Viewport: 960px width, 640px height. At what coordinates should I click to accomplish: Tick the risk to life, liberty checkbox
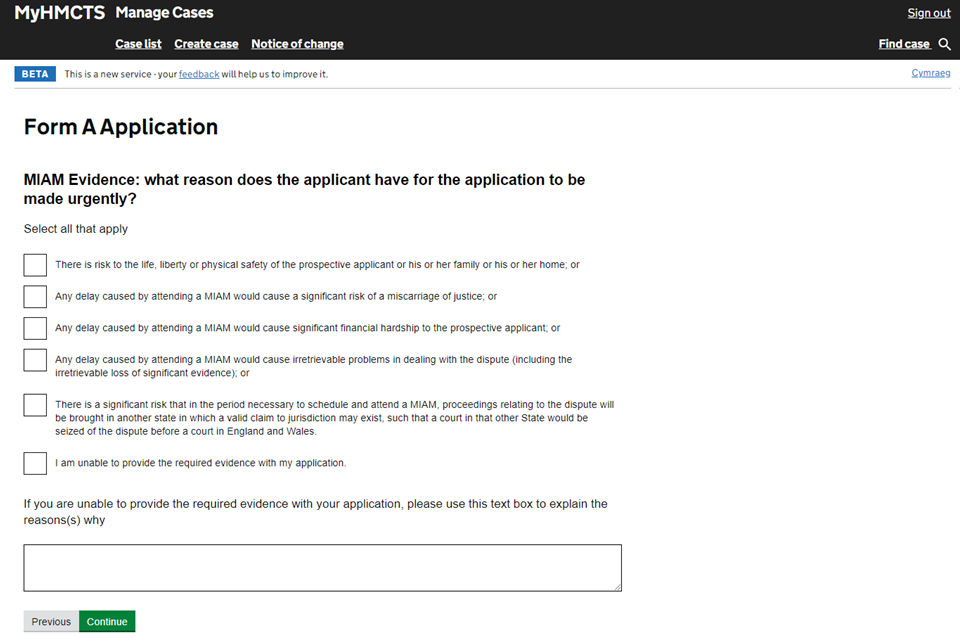point(35,265)
